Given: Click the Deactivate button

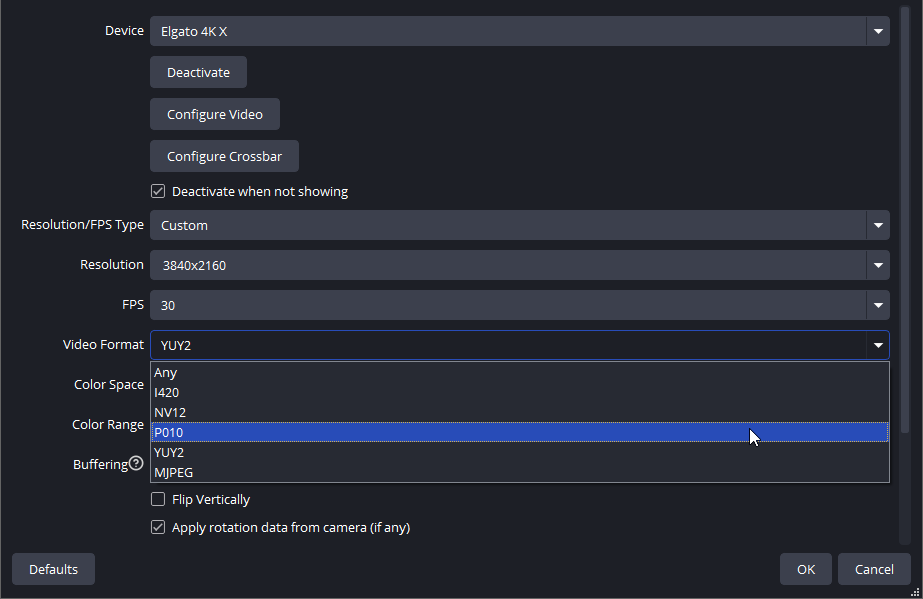Looking at the screenshot, I should point(198,72).
